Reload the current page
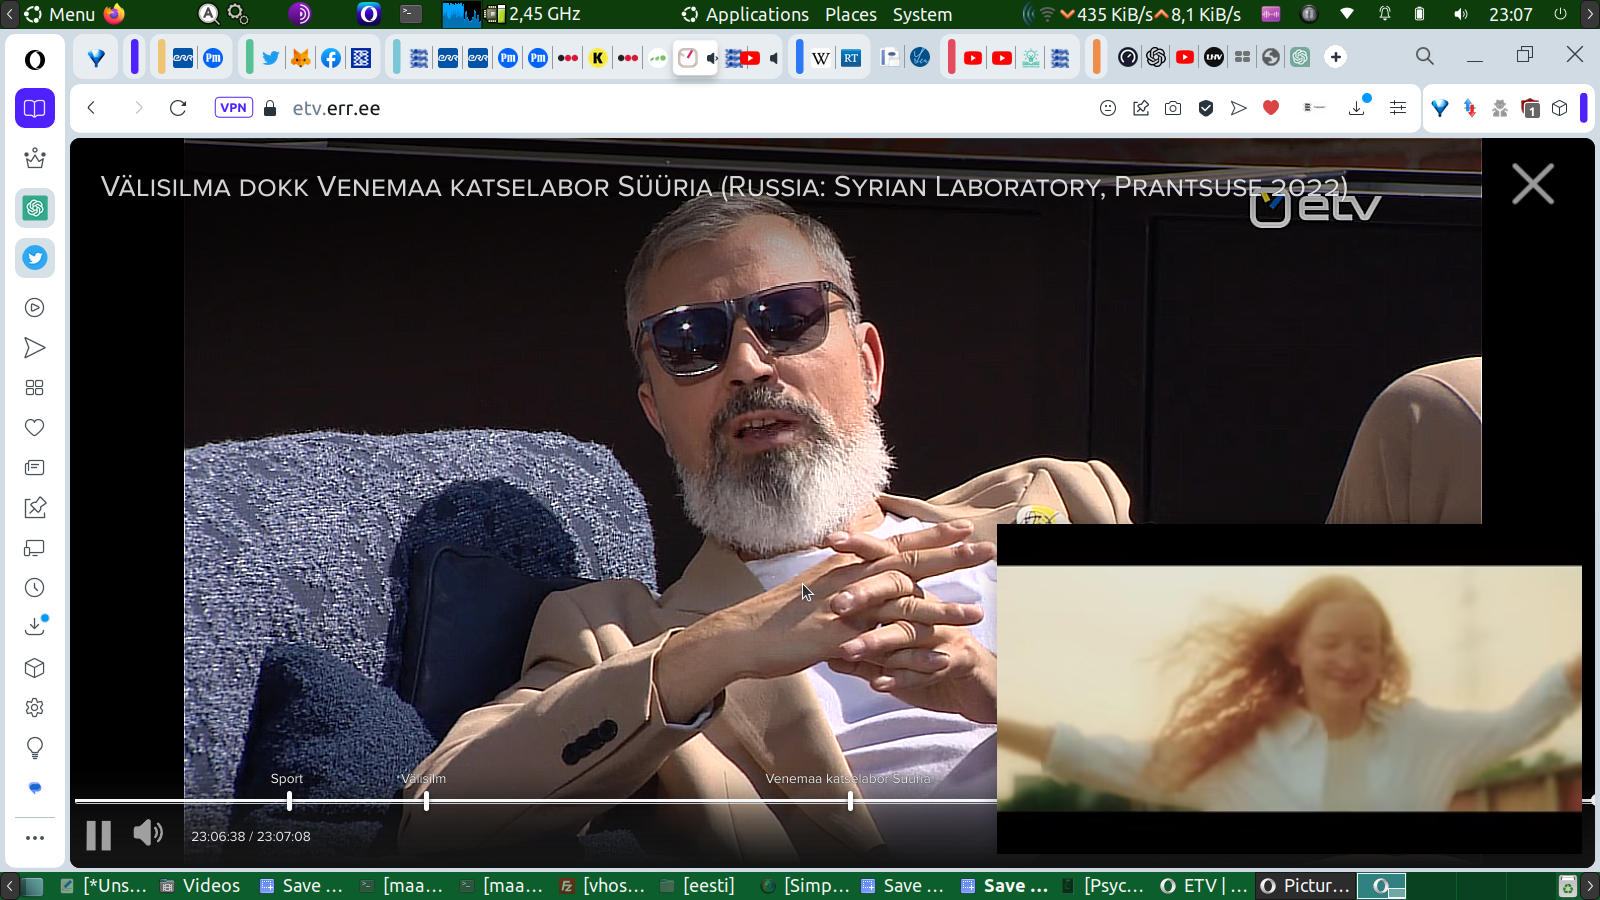1600x900 pixels. 178,108
